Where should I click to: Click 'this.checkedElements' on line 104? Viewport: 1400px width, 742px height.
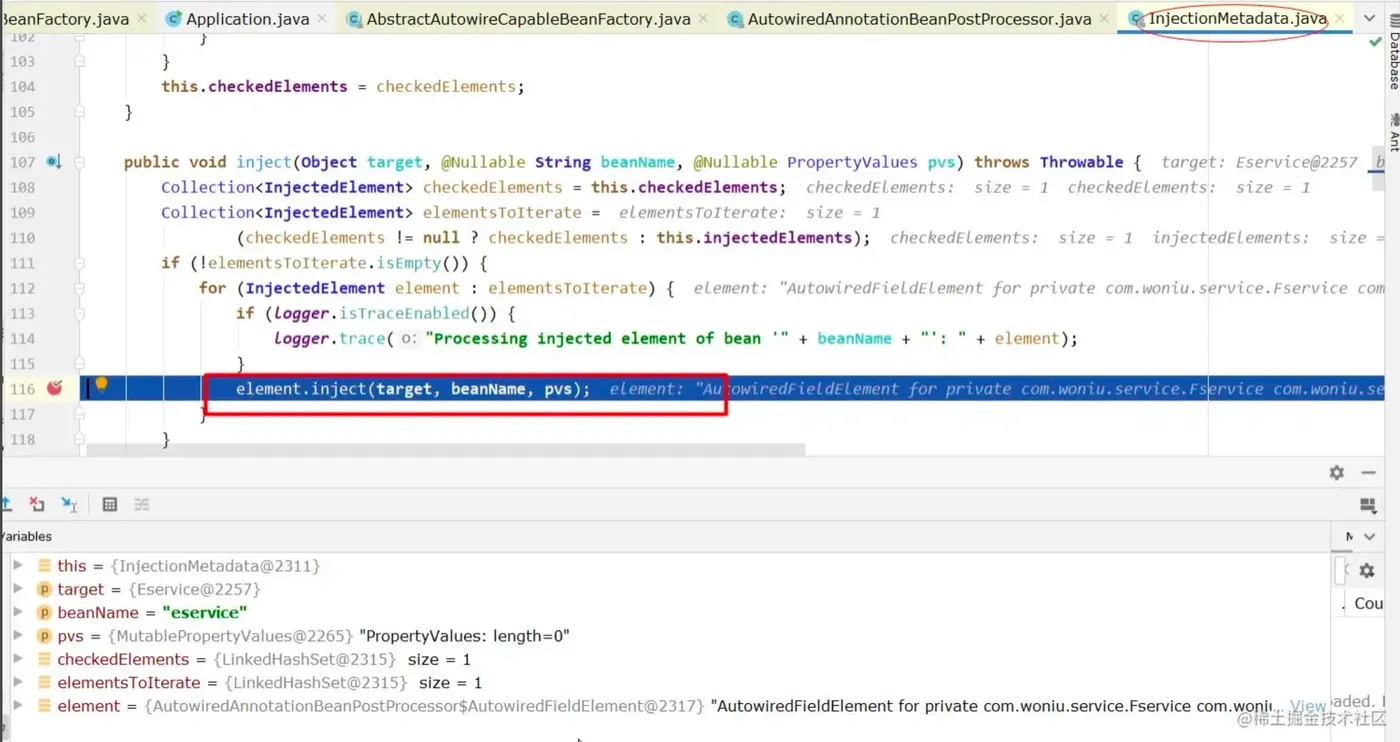click(254, 86)
